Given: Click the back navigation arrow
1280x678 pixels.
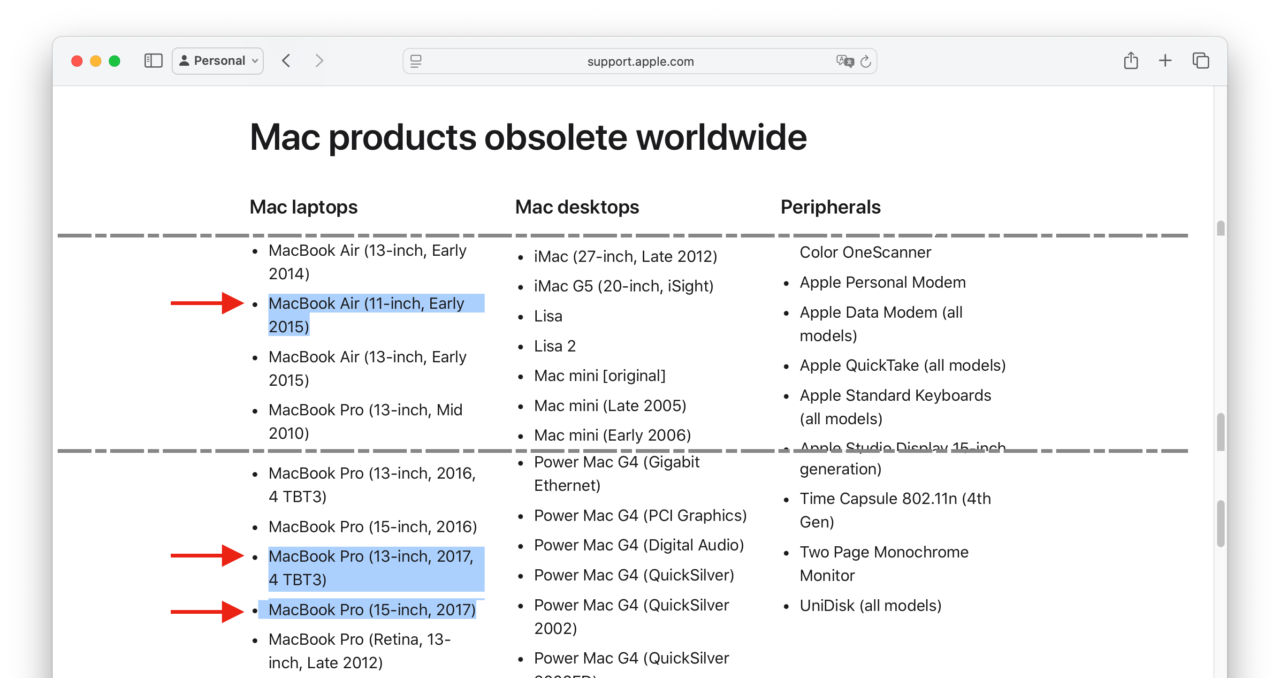Looking at the screenshot, I should tap(286, 60).
